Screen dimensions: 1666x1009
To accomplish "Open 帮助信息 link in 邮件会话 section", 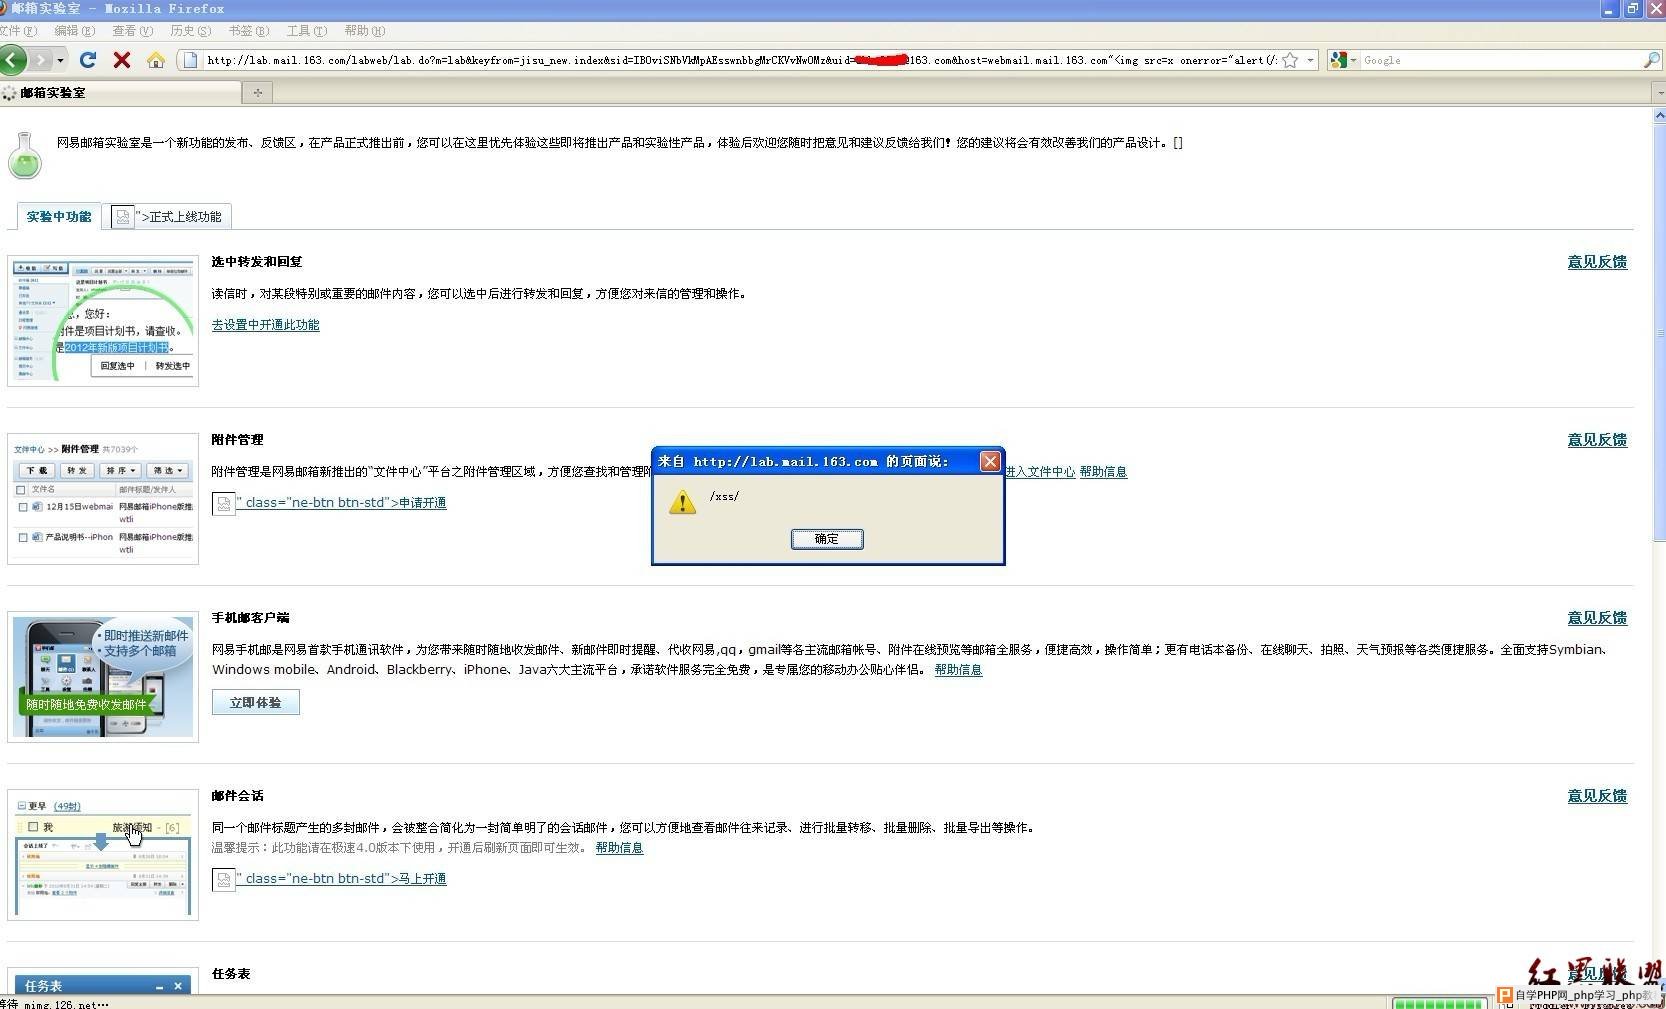I will tap(619, 848).
